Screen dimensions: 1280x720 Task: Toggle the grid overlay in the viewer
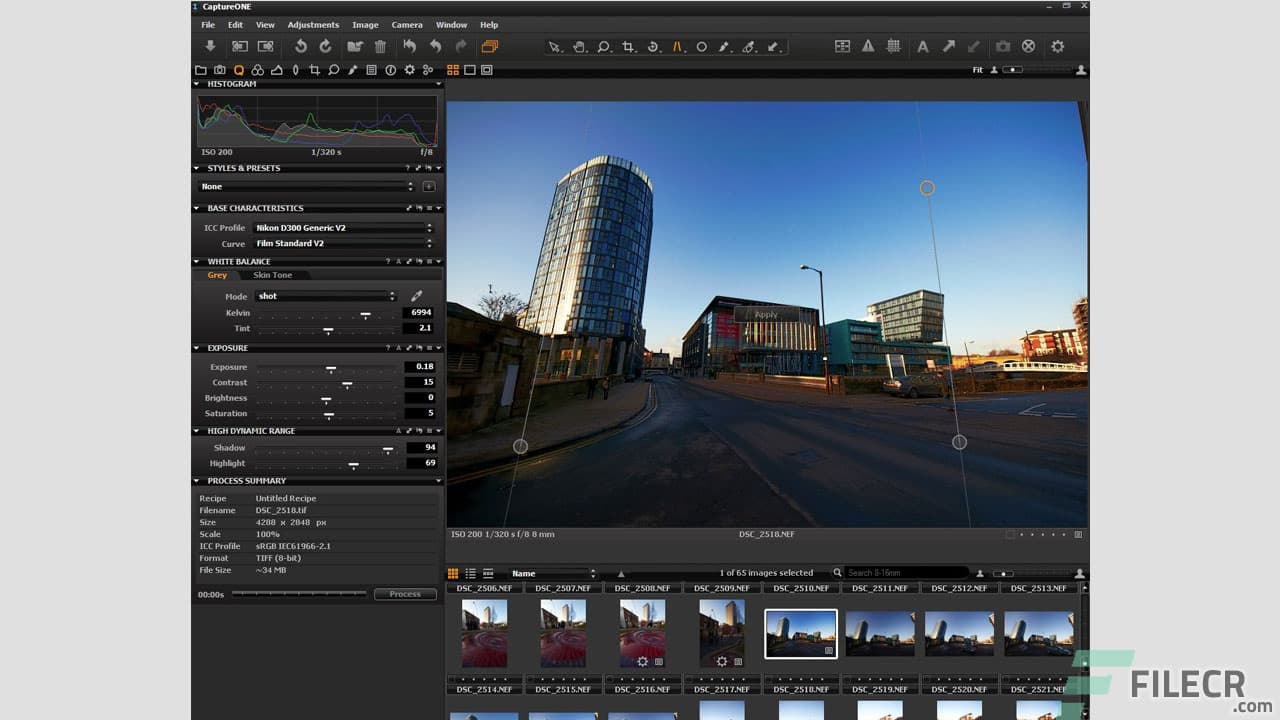[x=893, y=46]
